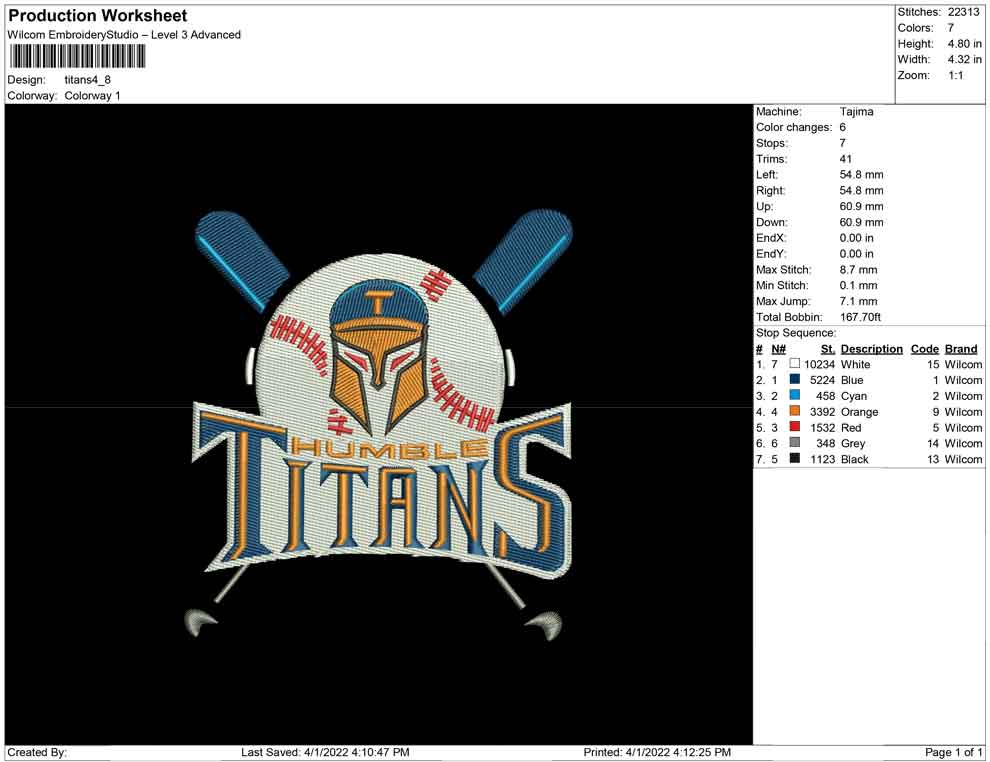
Task: Click the White color swatch in stop sequence
Action: point(795,364)
